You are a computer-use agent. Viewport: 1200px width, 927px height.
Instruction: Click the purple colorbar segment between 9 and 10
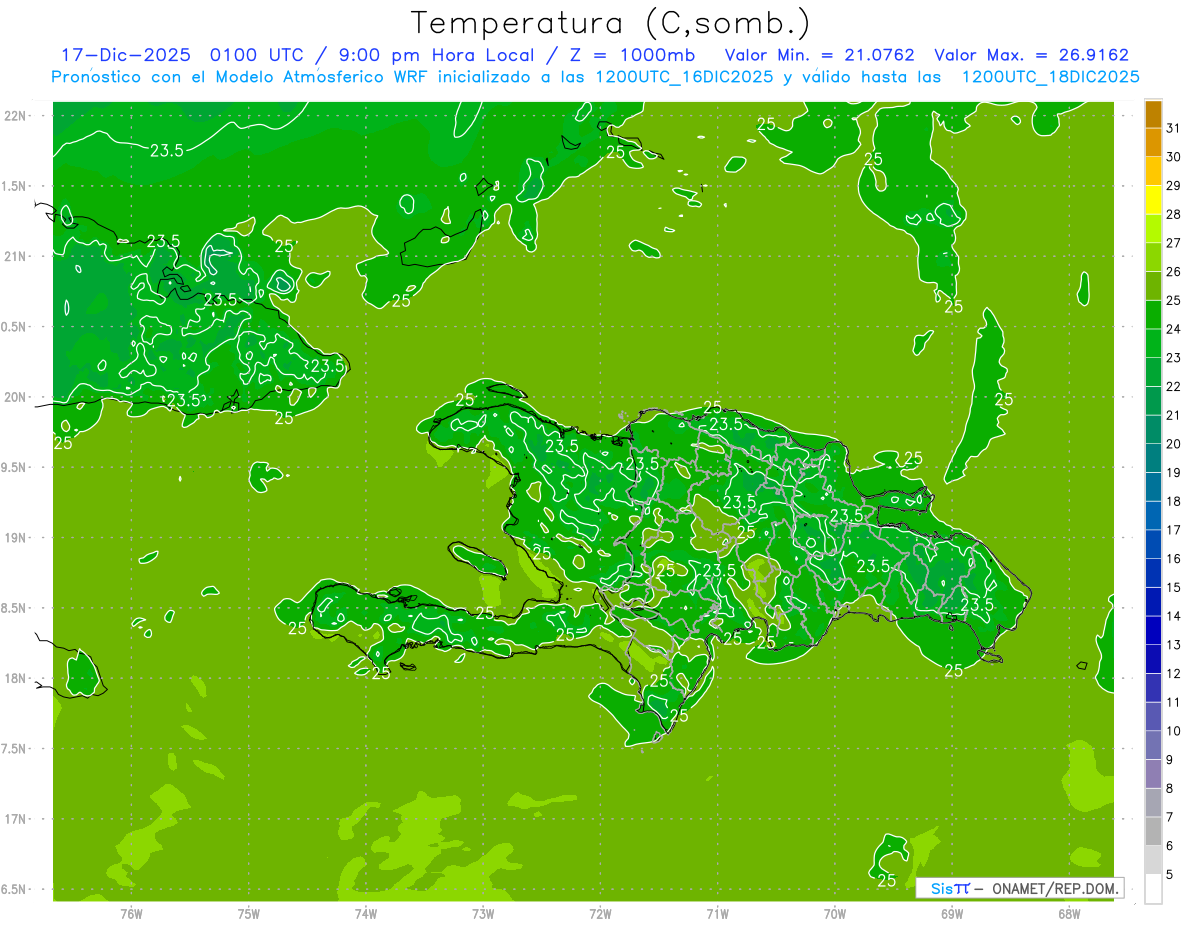click(x=1153, y=745)
